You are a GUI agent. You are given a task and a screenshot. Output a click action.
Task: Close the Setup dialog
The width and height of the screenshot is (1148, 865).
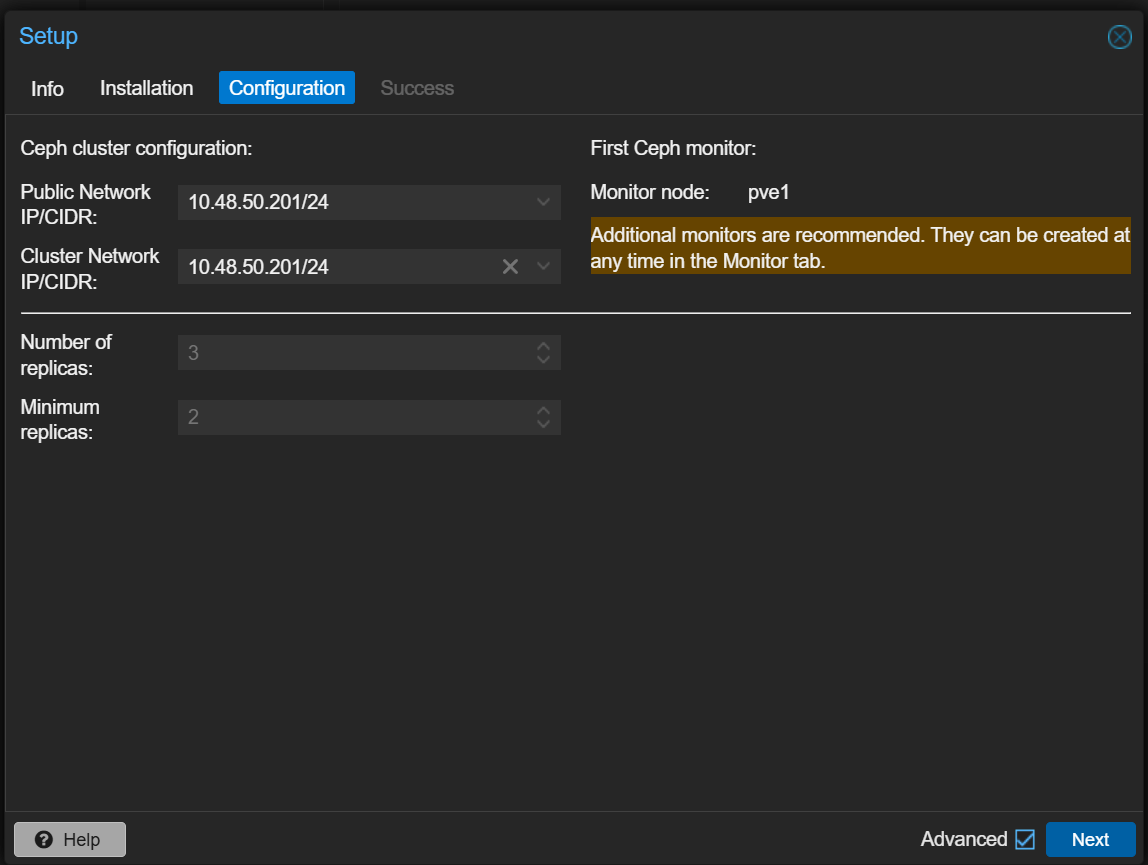[1119, 37]
